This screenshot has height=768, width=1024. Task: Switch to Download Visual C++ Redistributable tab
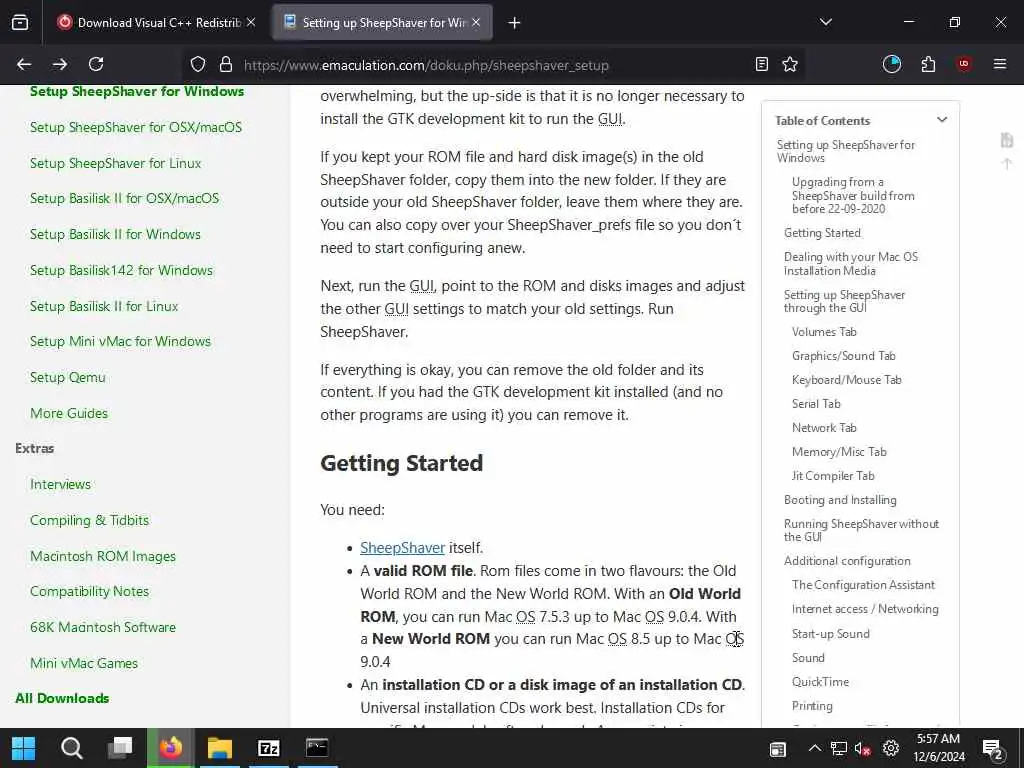coord(157,23)
